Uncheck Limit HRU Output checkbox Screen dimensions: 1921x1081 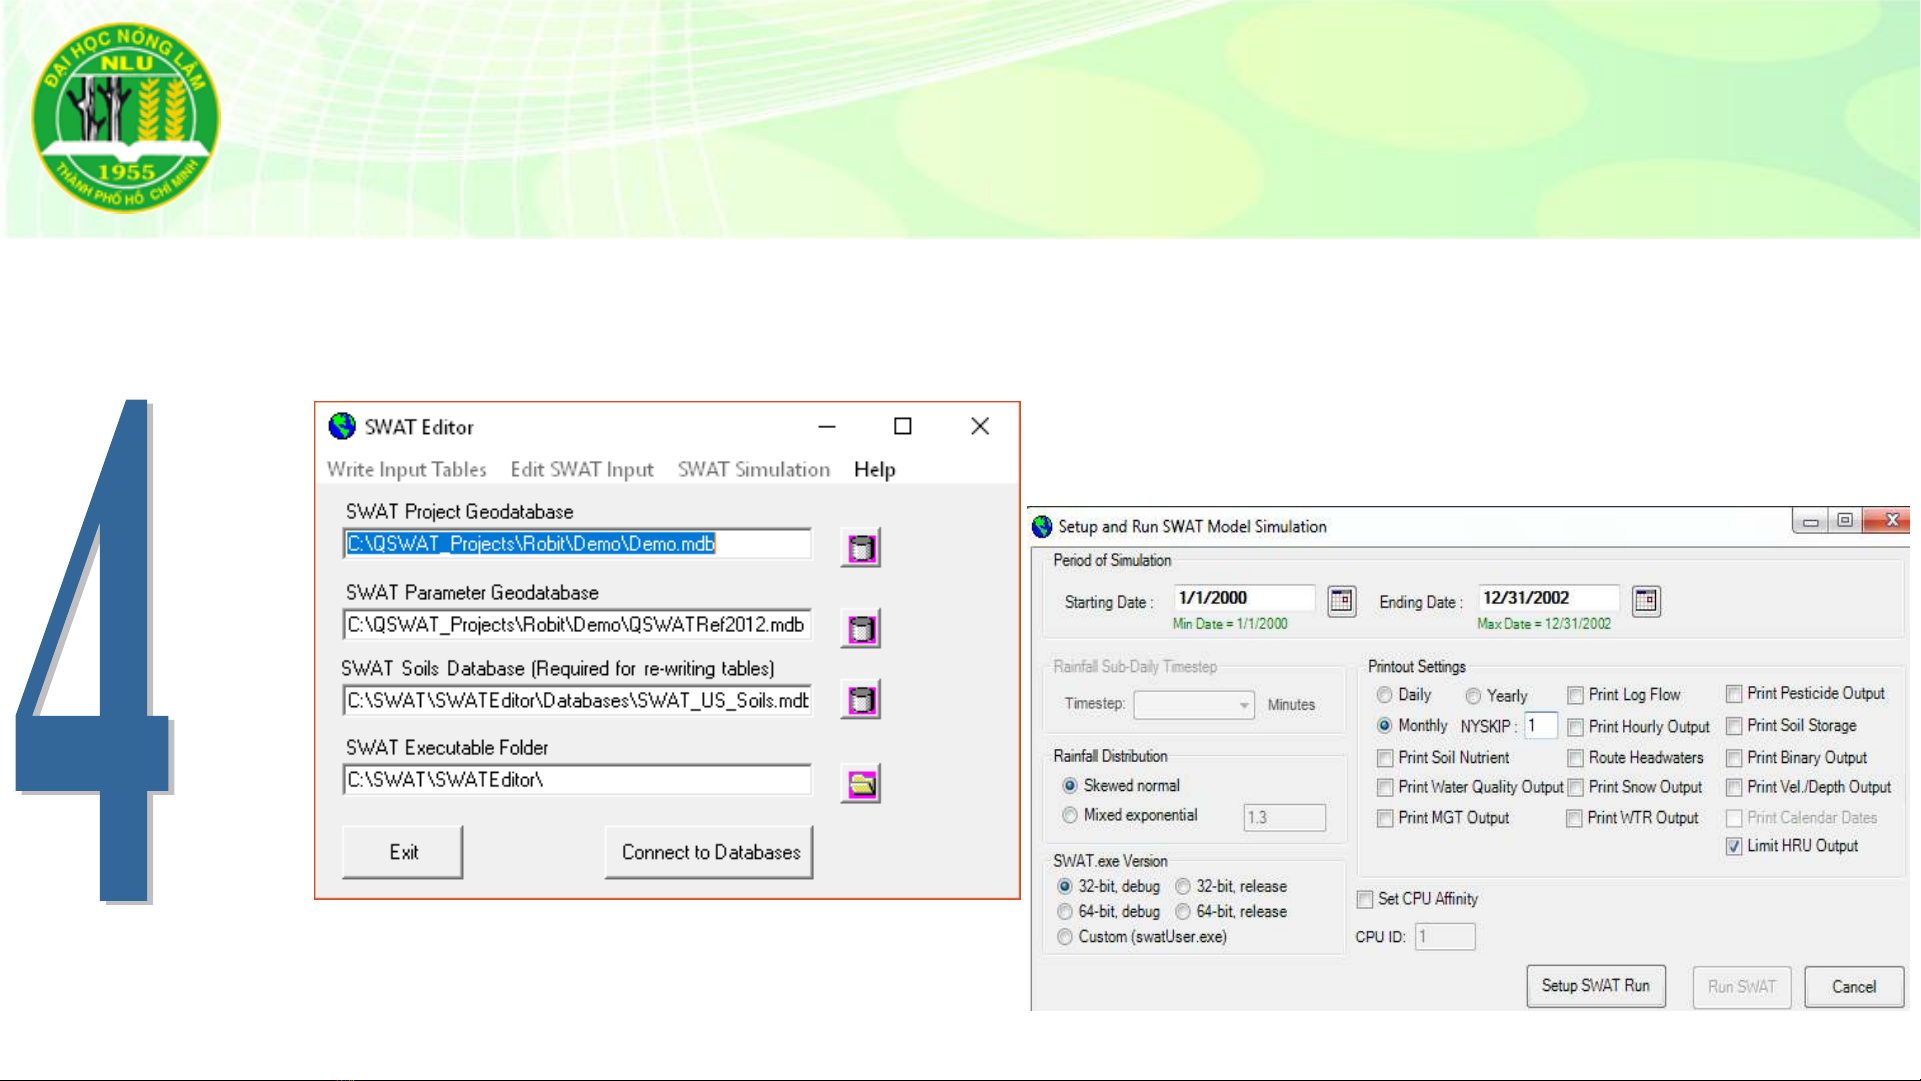(1734, 846)
